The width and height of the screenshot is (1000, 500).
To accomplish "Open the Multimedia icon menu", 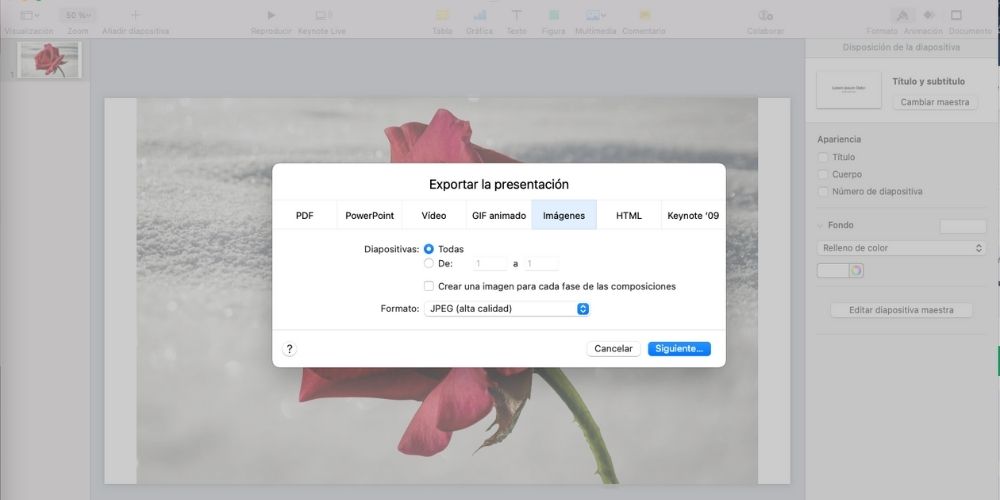I will (x=596, y=15).
